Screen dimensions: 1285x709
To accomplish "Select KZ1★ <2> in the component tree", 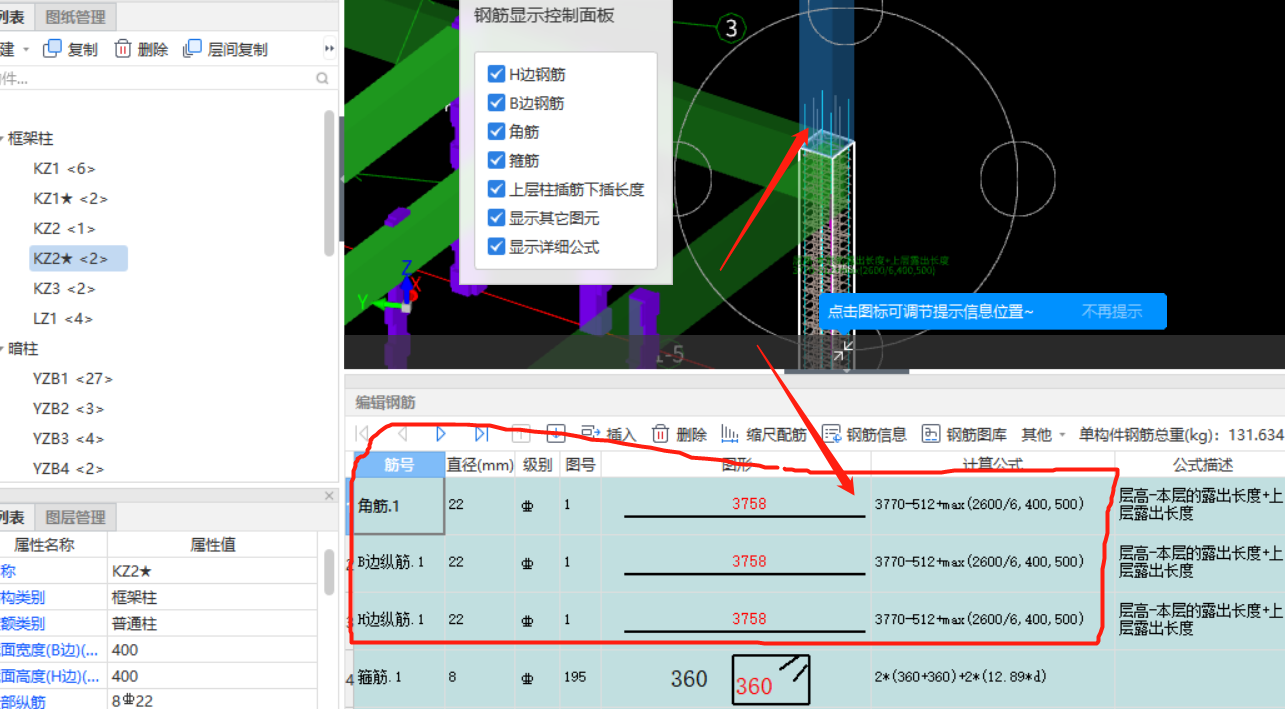I will [70, 199].
